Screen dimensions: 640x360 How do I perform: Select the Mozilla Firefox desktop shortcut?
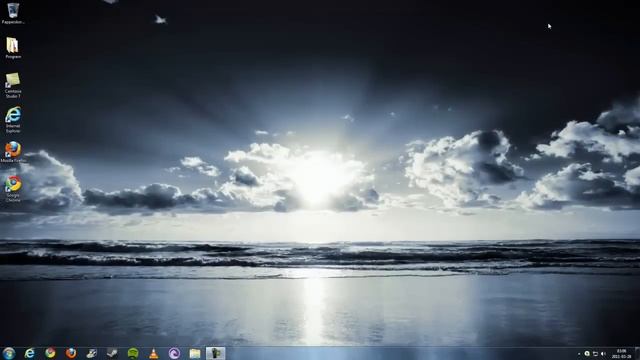coord(13,152)
